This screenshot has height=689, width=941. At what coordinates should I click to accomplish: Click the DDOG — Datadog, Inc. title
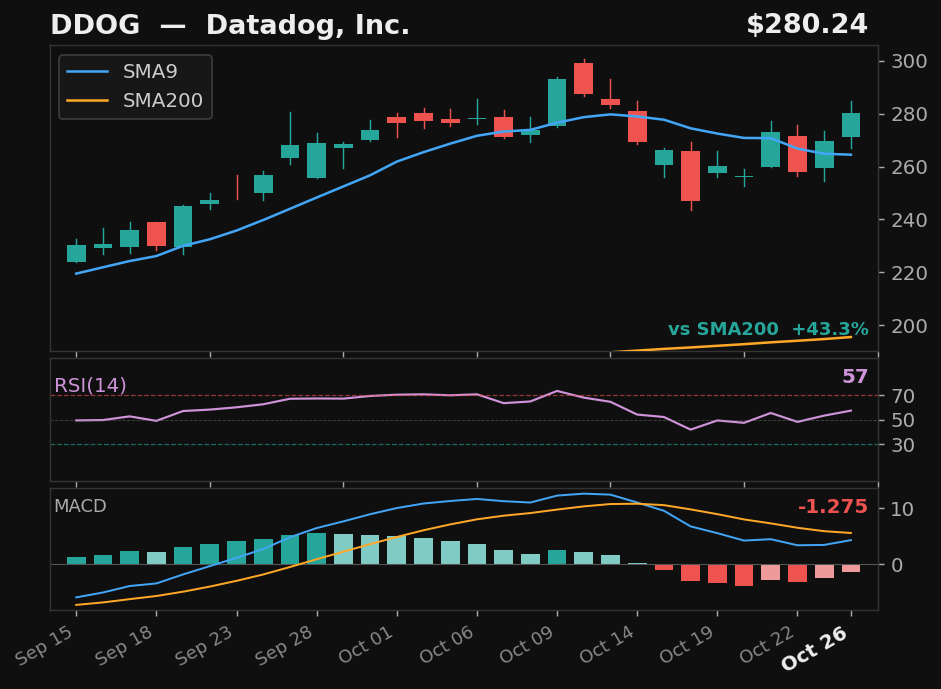[x=230, y=25]
